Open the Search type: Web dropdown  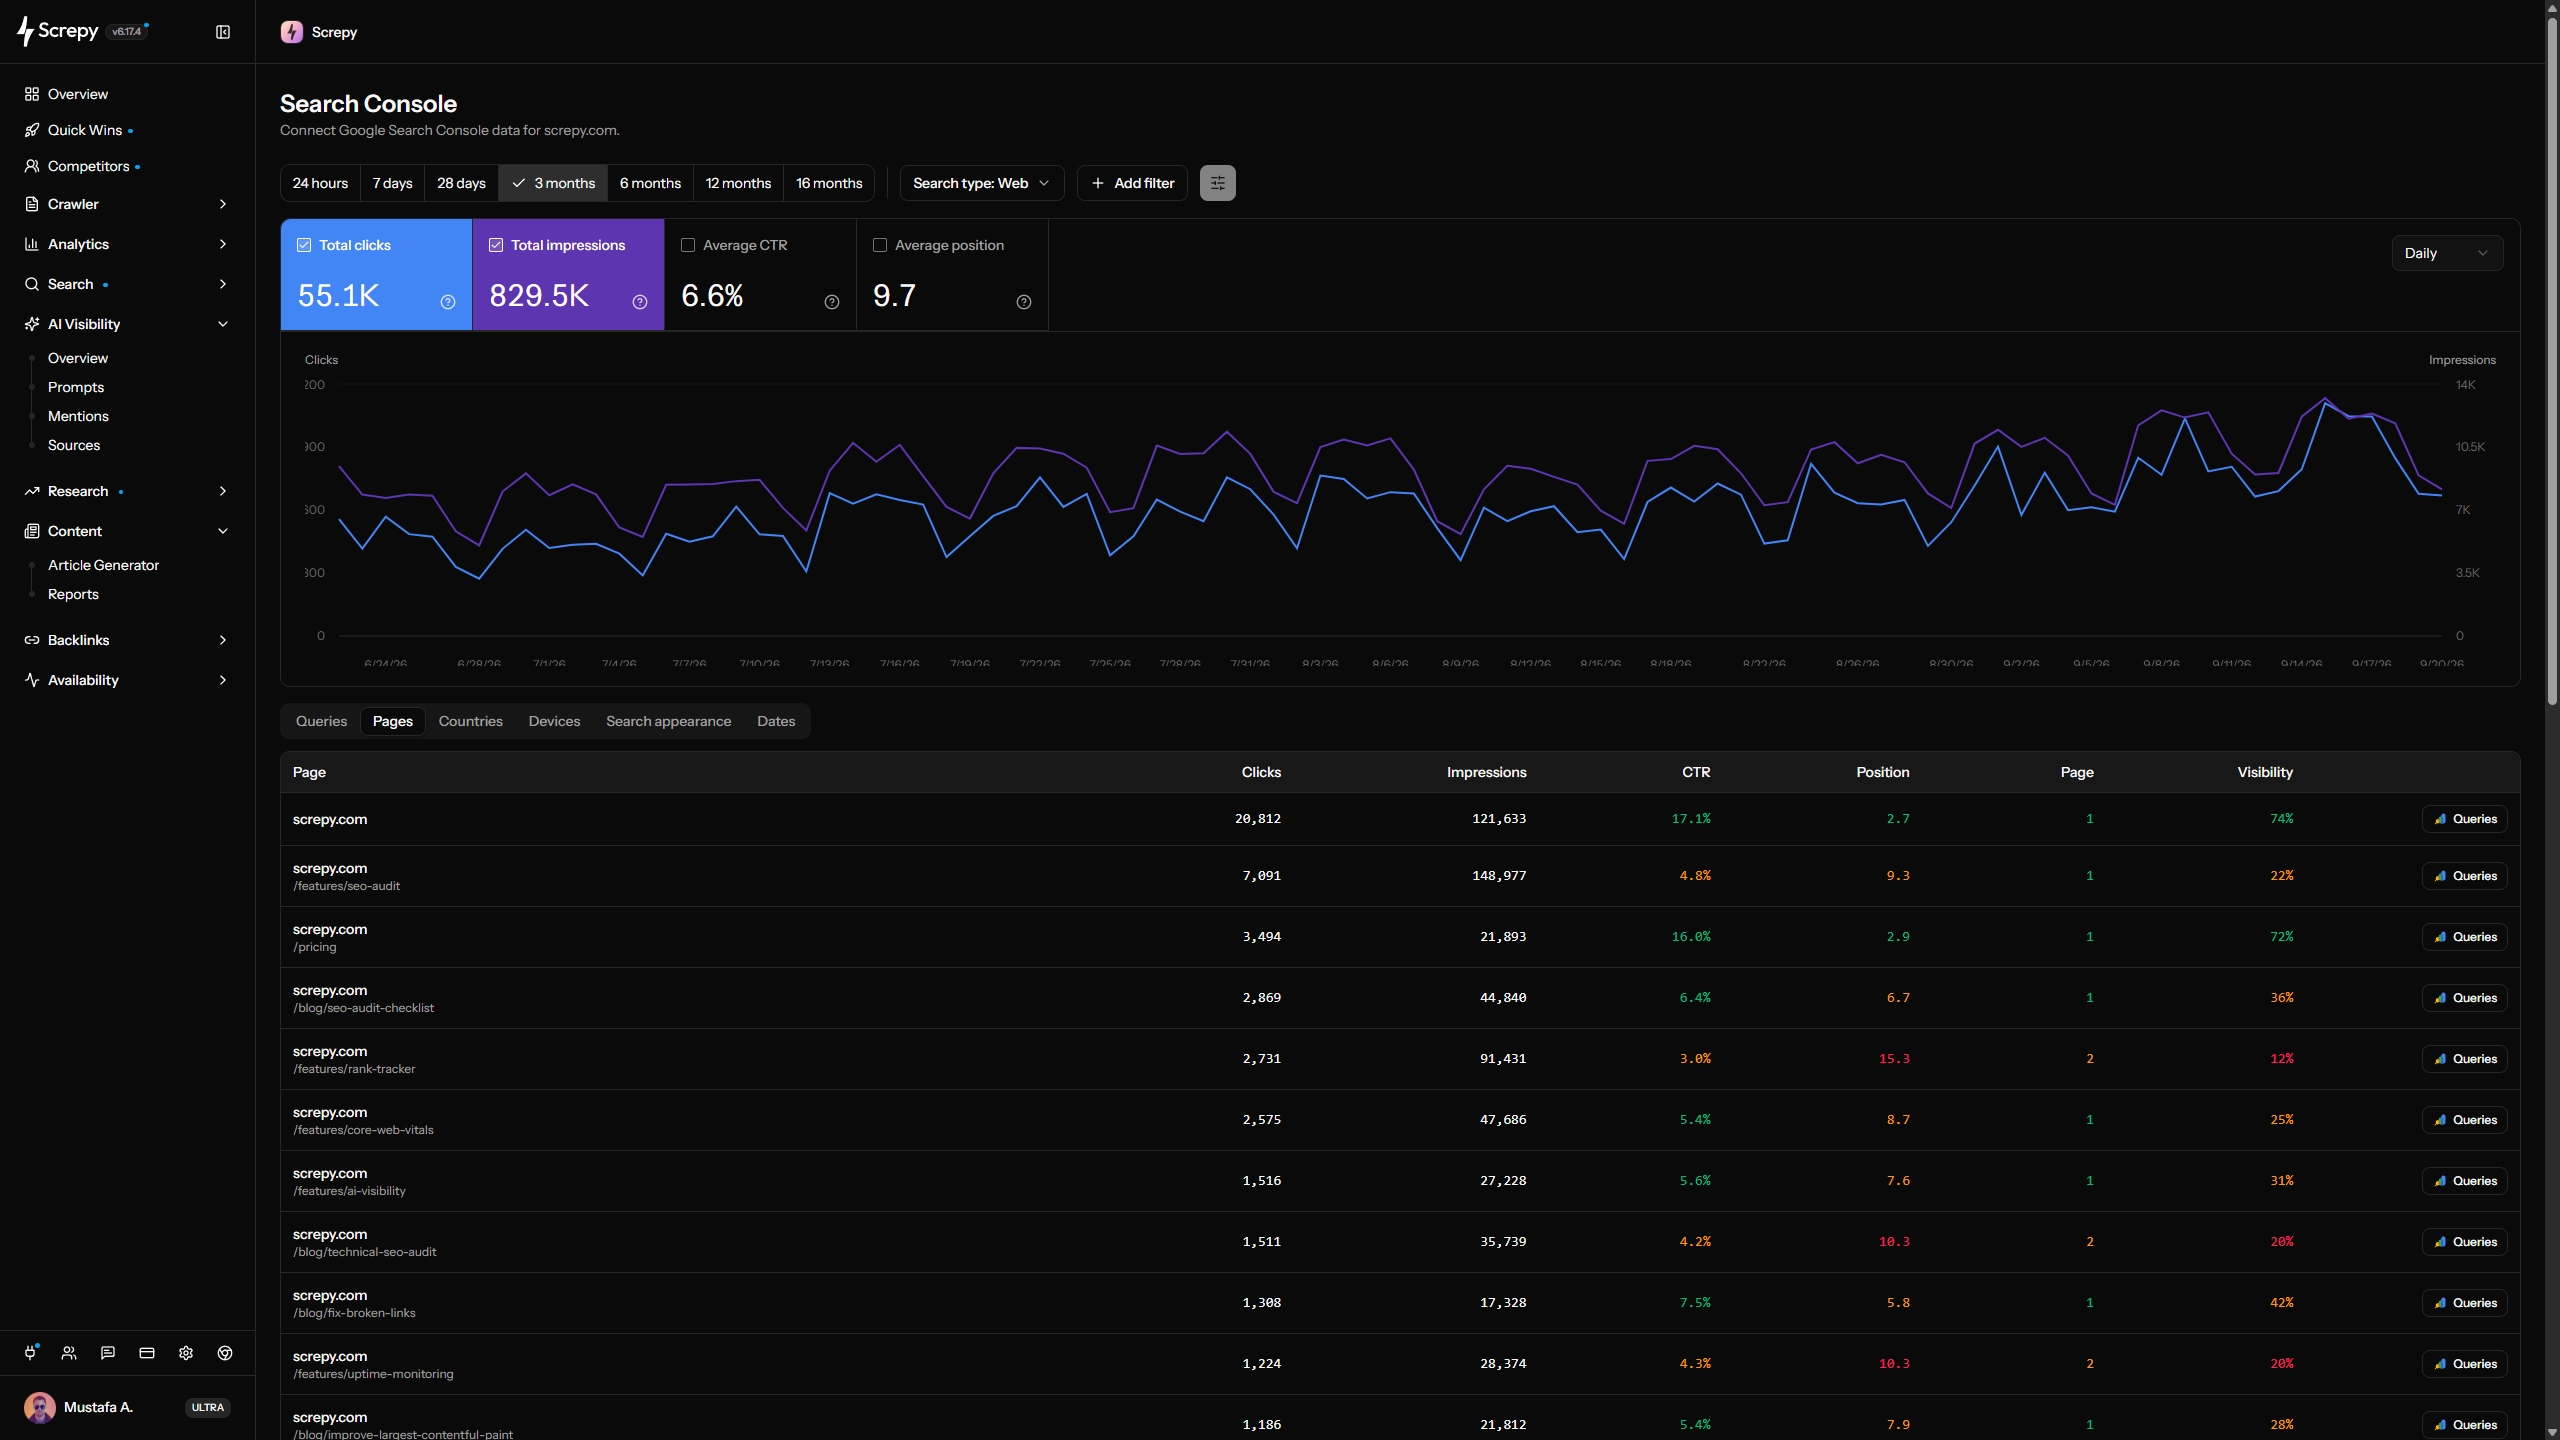[x=982, y=183]
